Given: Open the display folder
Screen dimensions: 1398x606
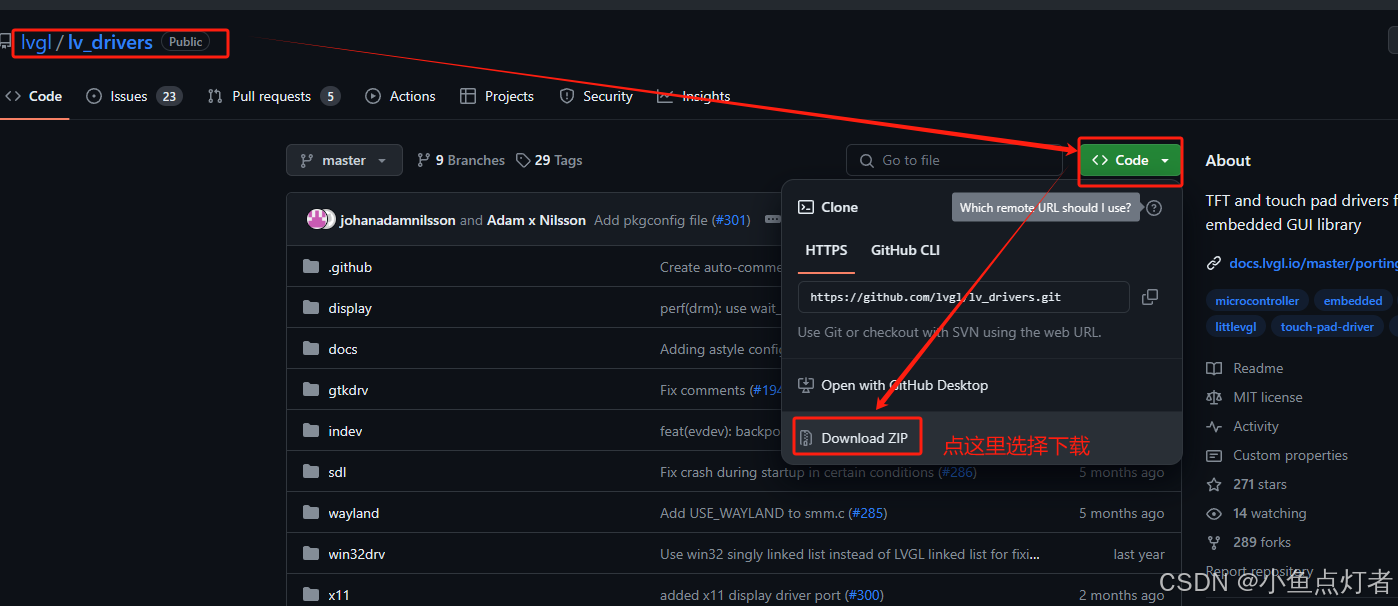Looking at the screenshot, I should [x=350, y=308].
